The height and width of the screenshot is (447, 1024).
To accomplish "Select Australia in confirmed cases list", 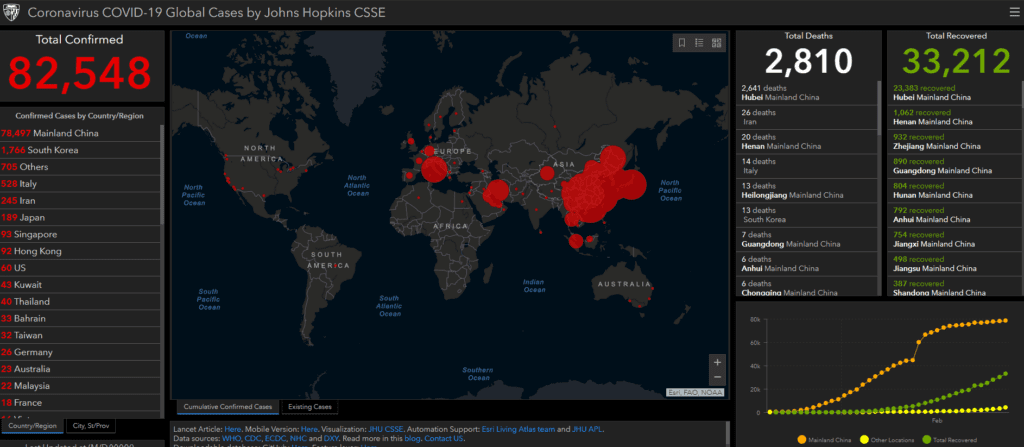I will tap(80, 369).
